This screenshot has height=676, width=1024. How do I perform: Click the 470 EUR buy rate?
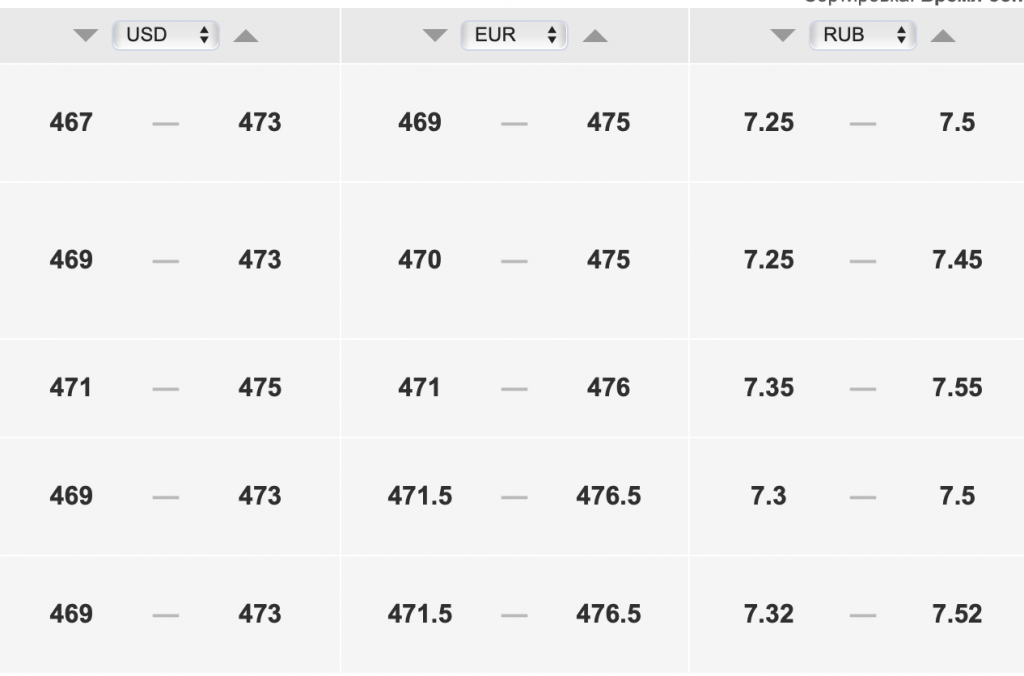click(419, 260)
